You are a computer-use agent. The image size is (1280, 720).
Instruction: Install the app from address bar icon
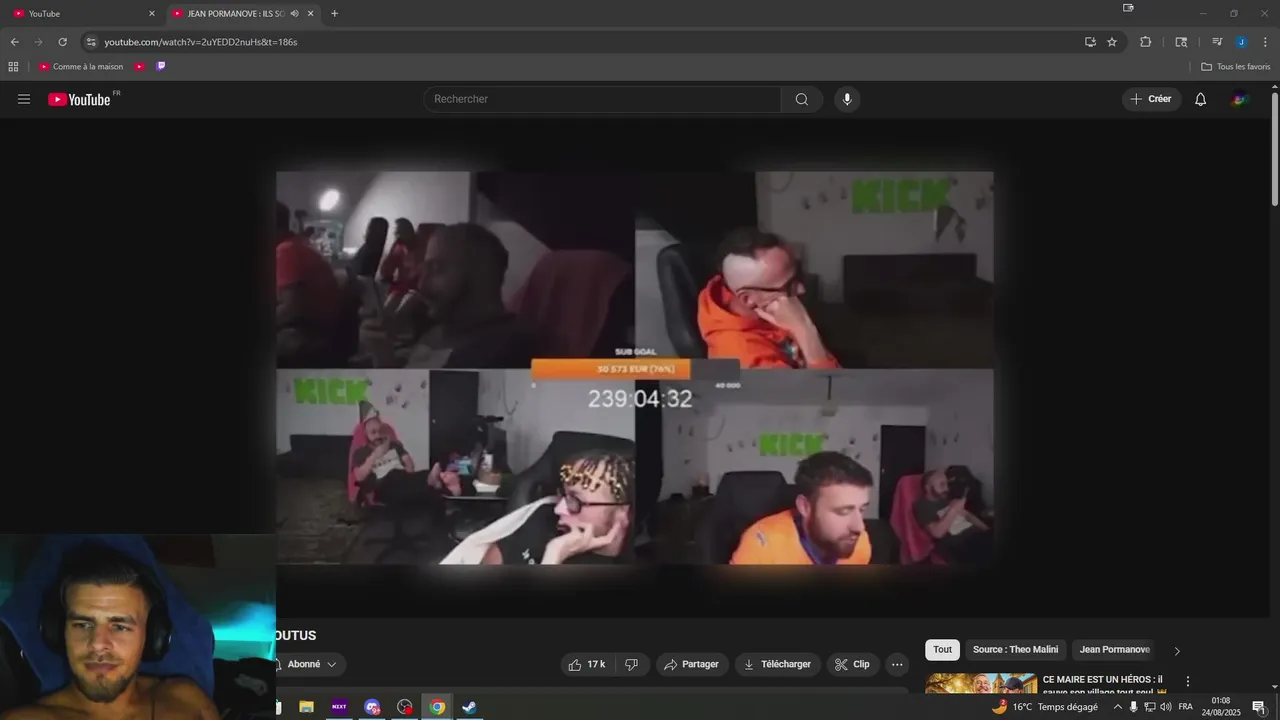[1090, 42]
